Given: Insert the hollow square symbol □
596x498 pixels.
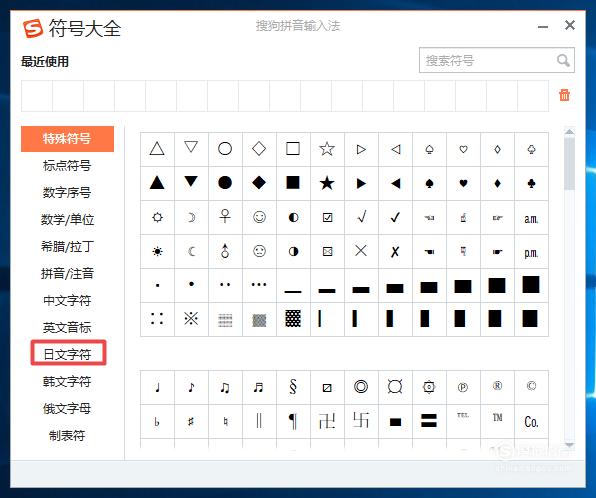Looking at the screenshot, I should [293, 149].
